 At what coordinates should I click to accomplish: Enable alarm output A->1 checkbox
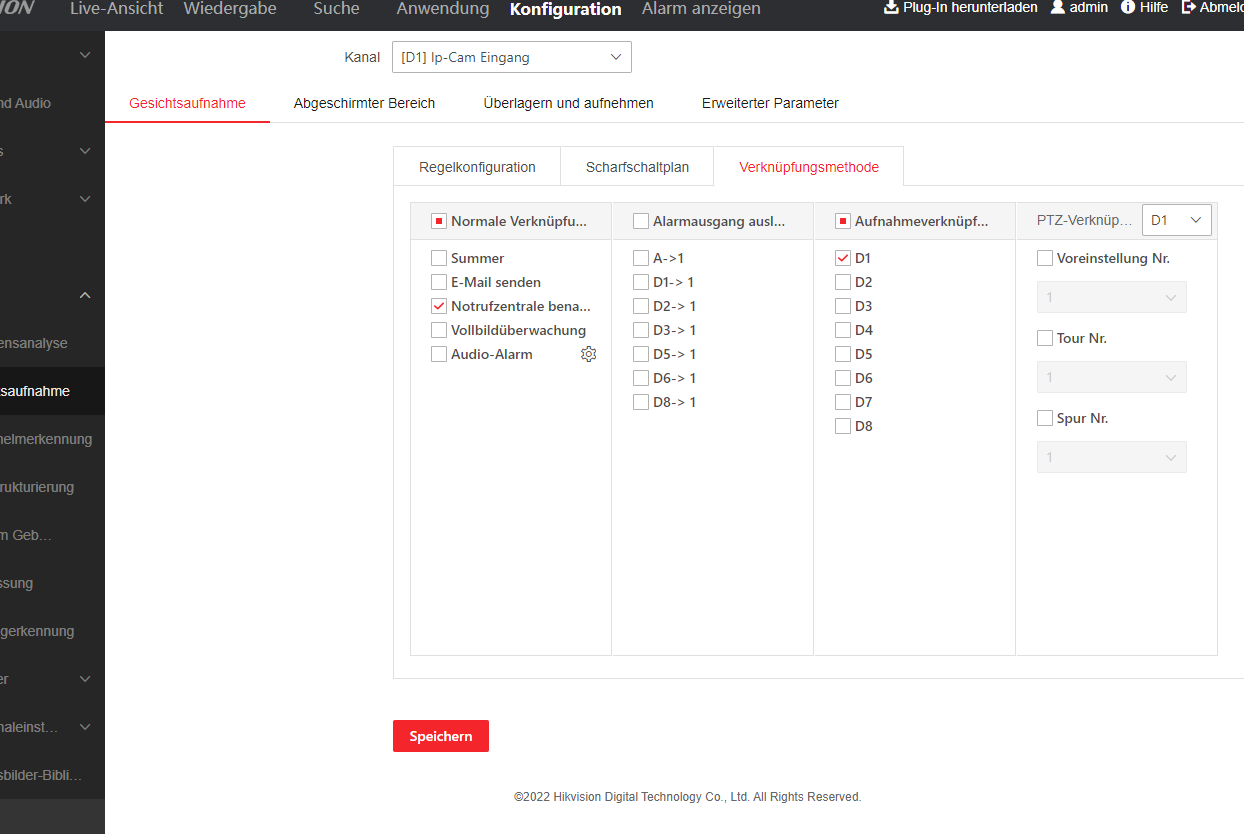point(641,258)
